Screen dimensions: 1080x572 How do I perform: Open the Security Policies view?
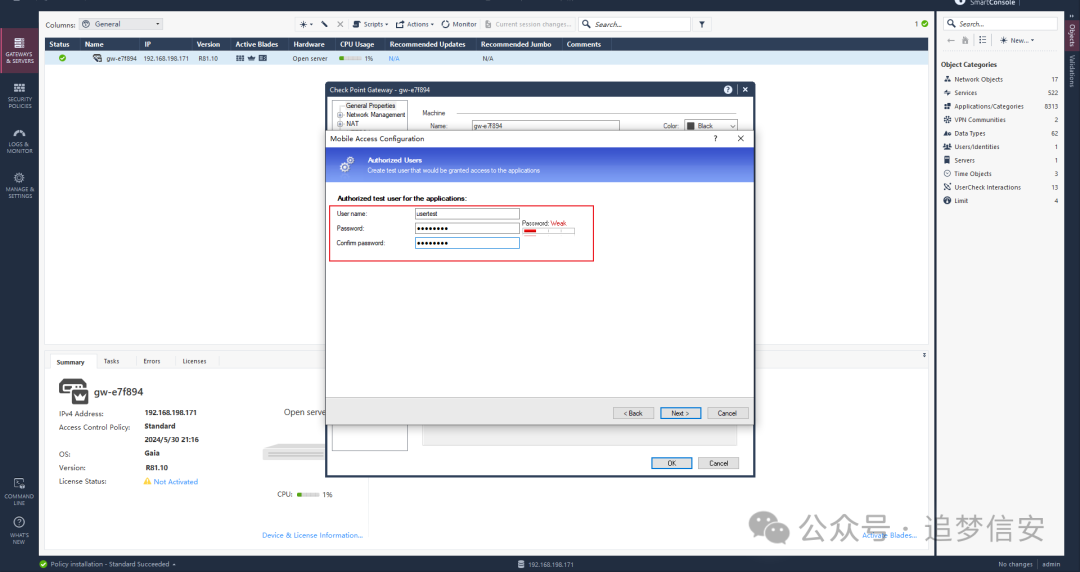point(19,96)
